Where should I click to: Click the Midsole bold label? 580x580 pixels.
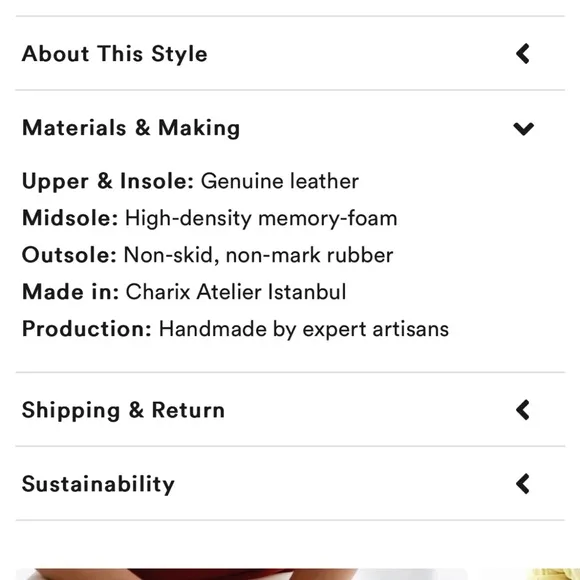click(70, 218)
